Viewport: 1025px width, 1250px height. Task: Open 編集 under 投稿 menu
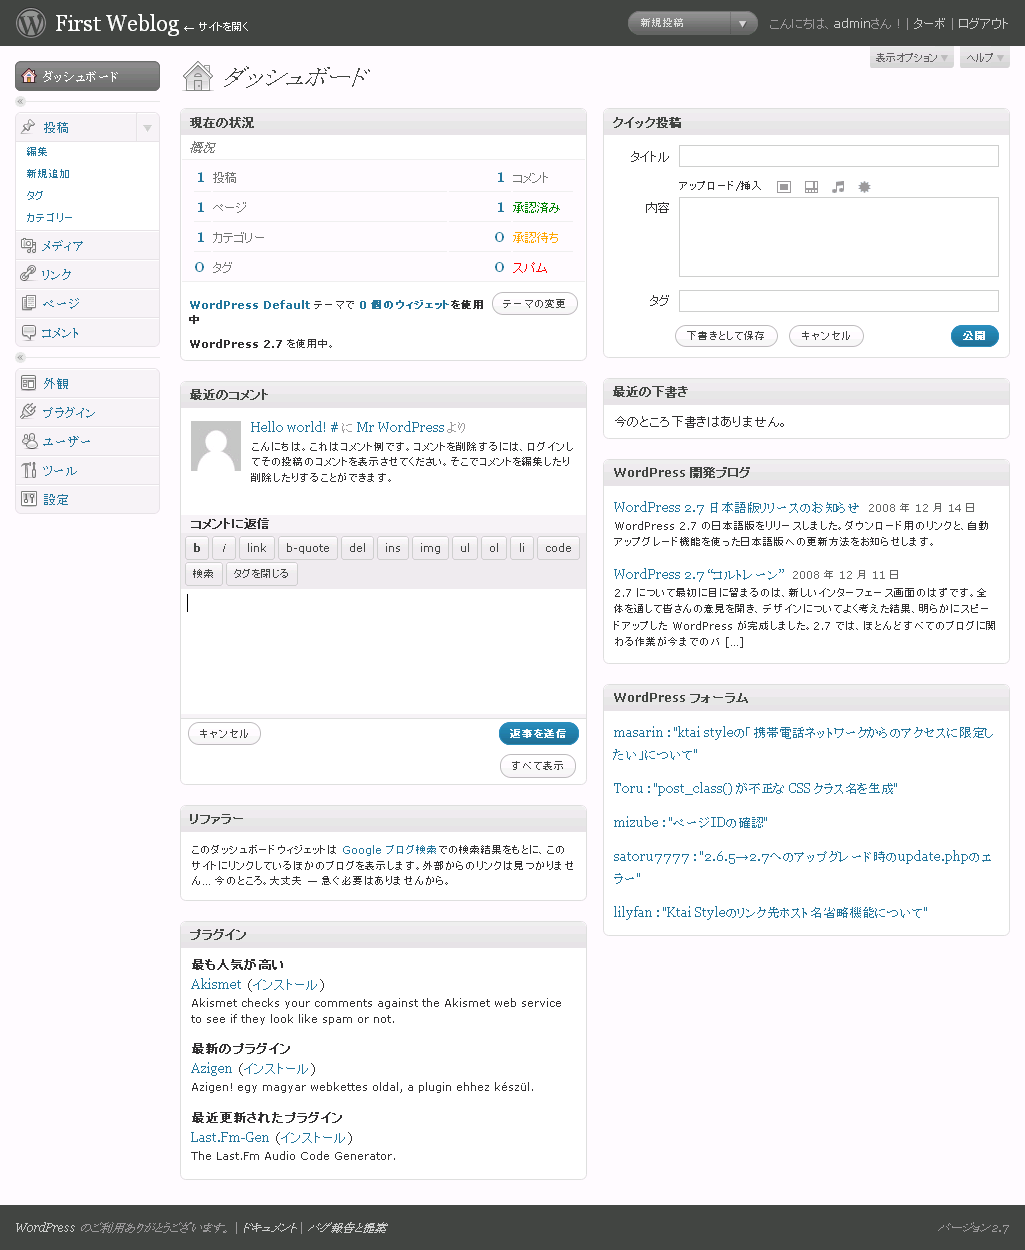point(37,152)
